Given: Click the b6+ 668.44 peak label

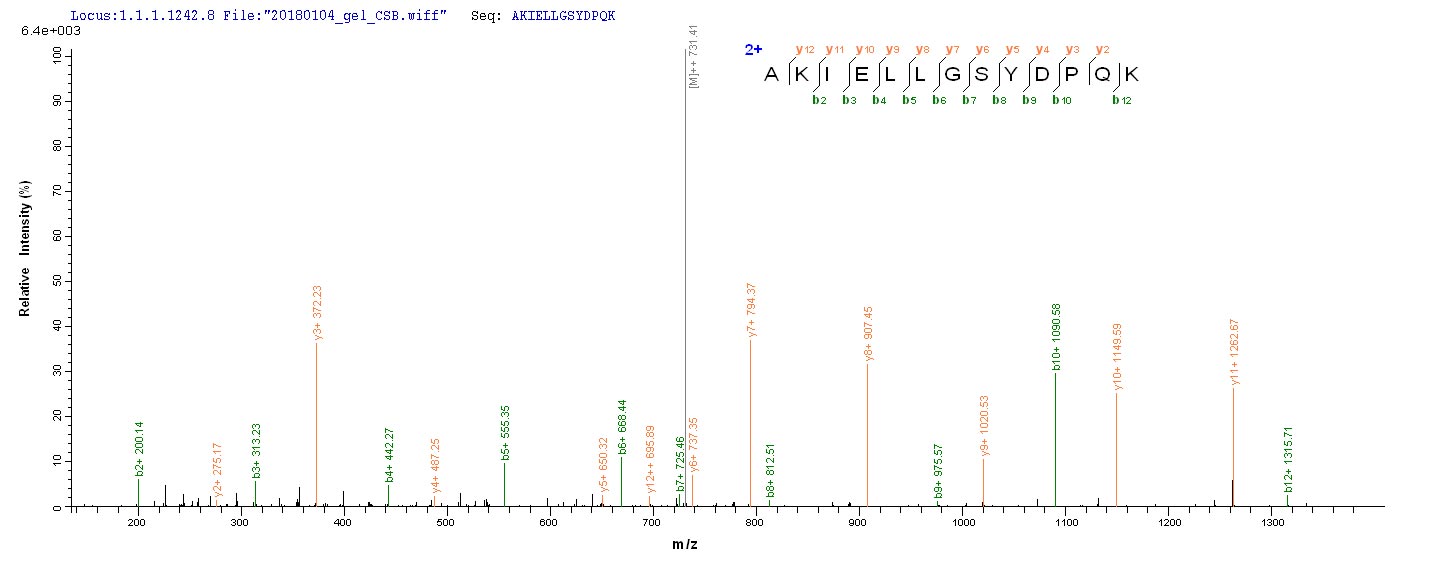Looking at the screenshot, I should [623, 427].
